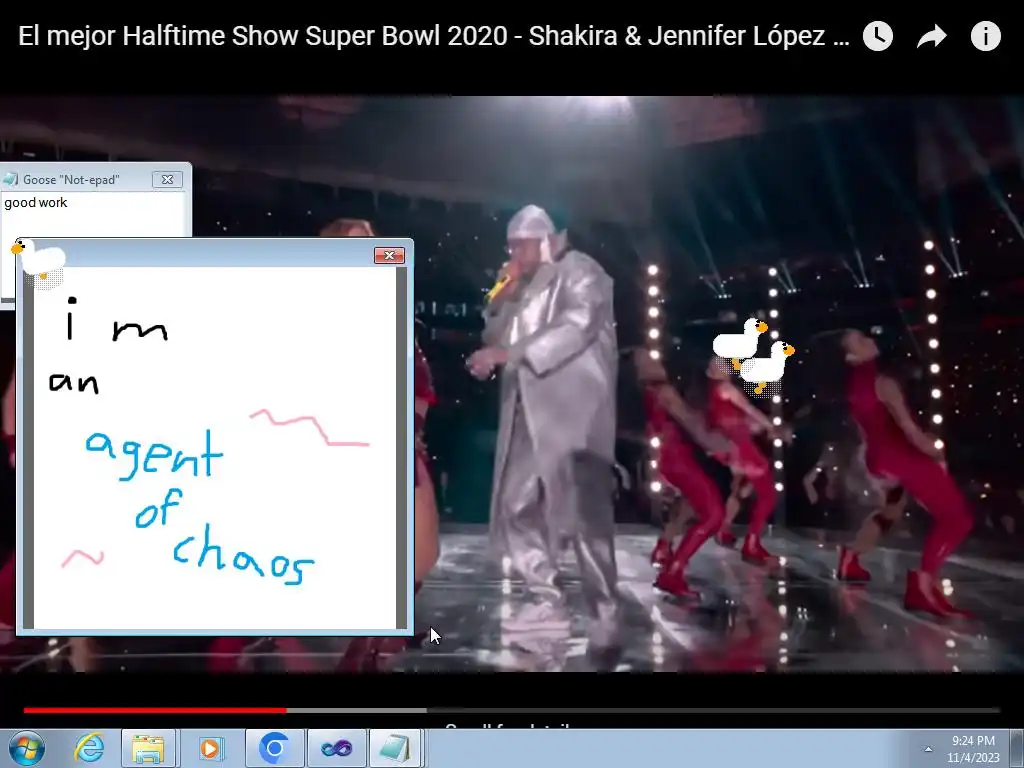Screen dimensions: 1024x768
Task: Click the "good work" text in Not-epad
Action: point(36,202)
